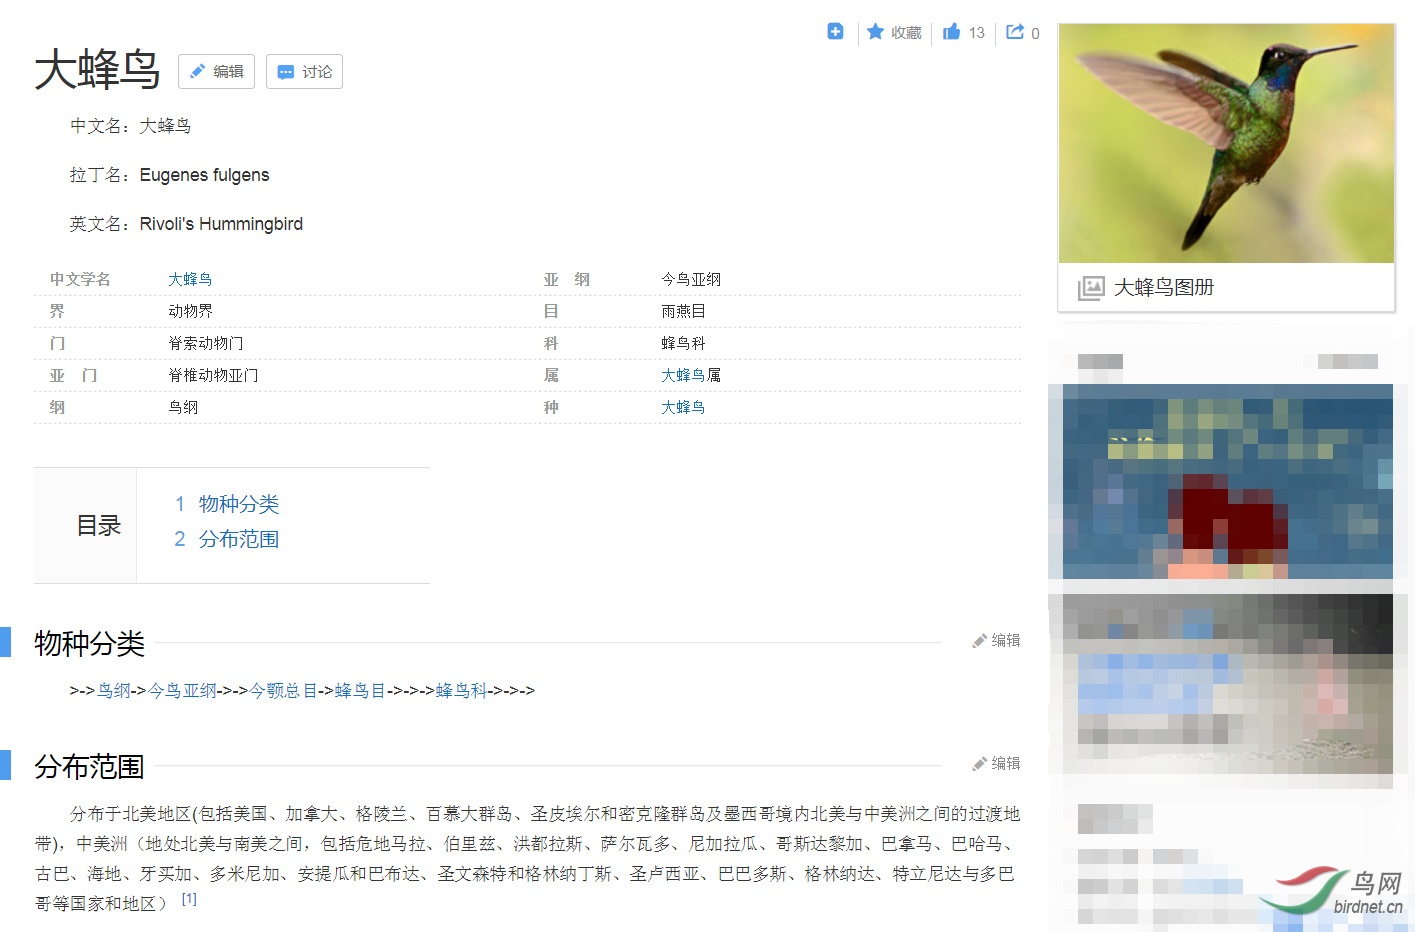
Task: Open the 讨论 discussion button
Action: point(304,71)
